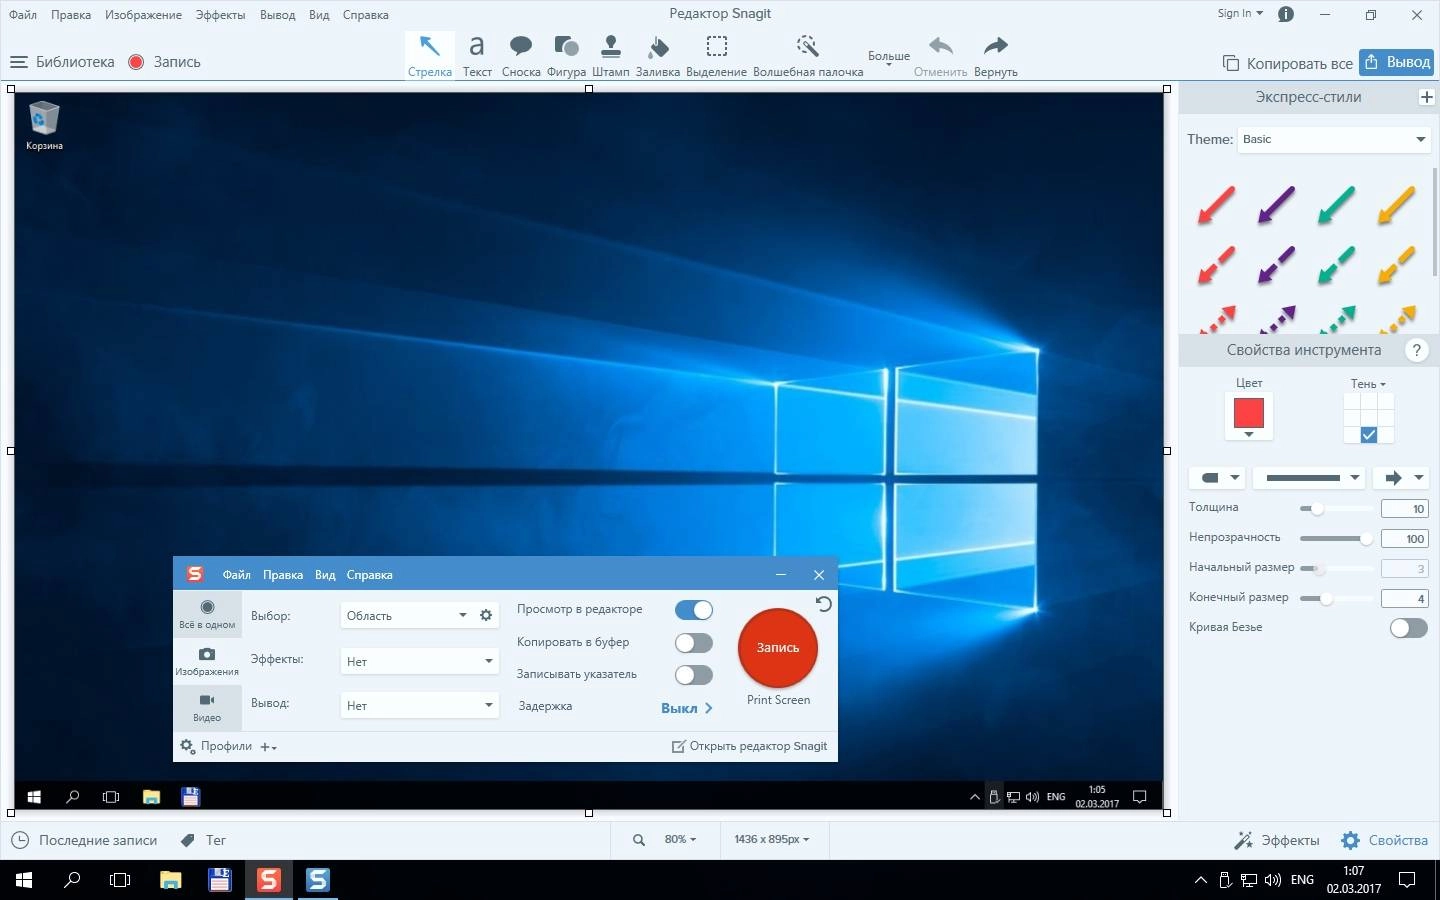This screenshot has width=1440, height=900.
Task: Click the big red Запись capture button
Action: [x=778, y=647]
